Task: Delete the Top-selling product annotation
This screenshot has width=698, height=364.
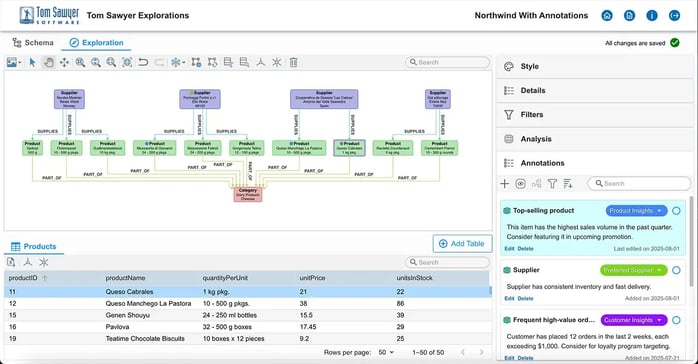Action: [x=525, y=249]
